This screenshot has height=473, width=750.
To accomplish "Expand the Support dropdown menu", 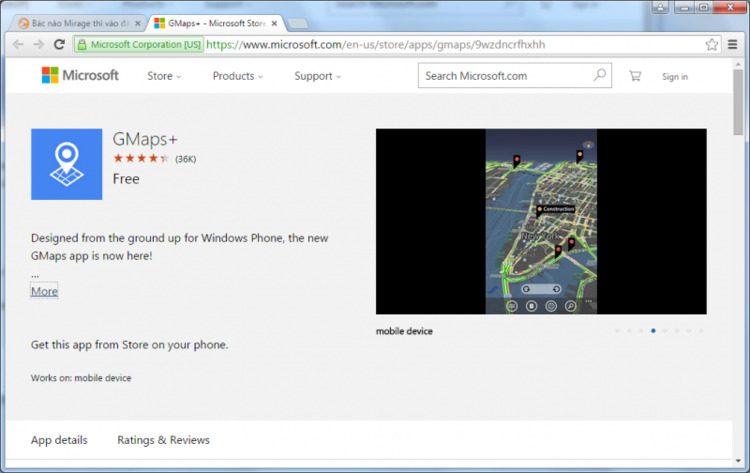I will (x=318, y=76).
